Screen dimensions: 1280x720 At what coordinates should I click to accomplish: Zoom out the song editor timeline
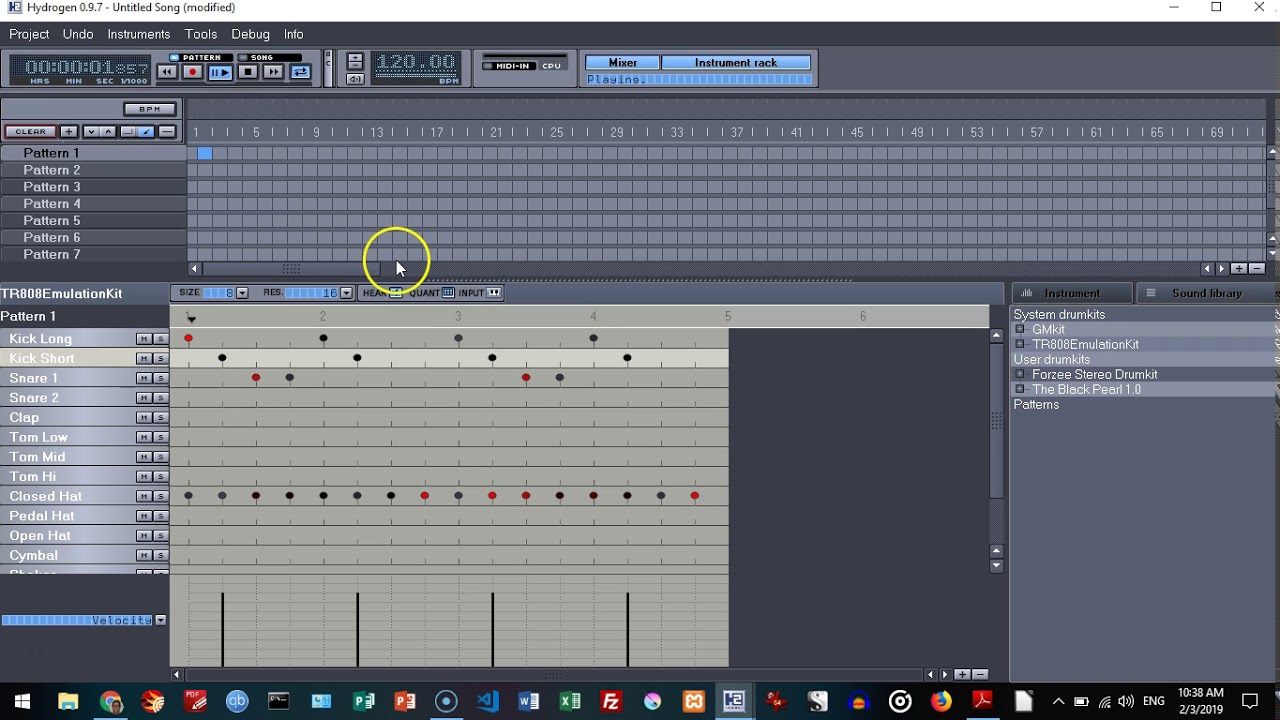1257,269
